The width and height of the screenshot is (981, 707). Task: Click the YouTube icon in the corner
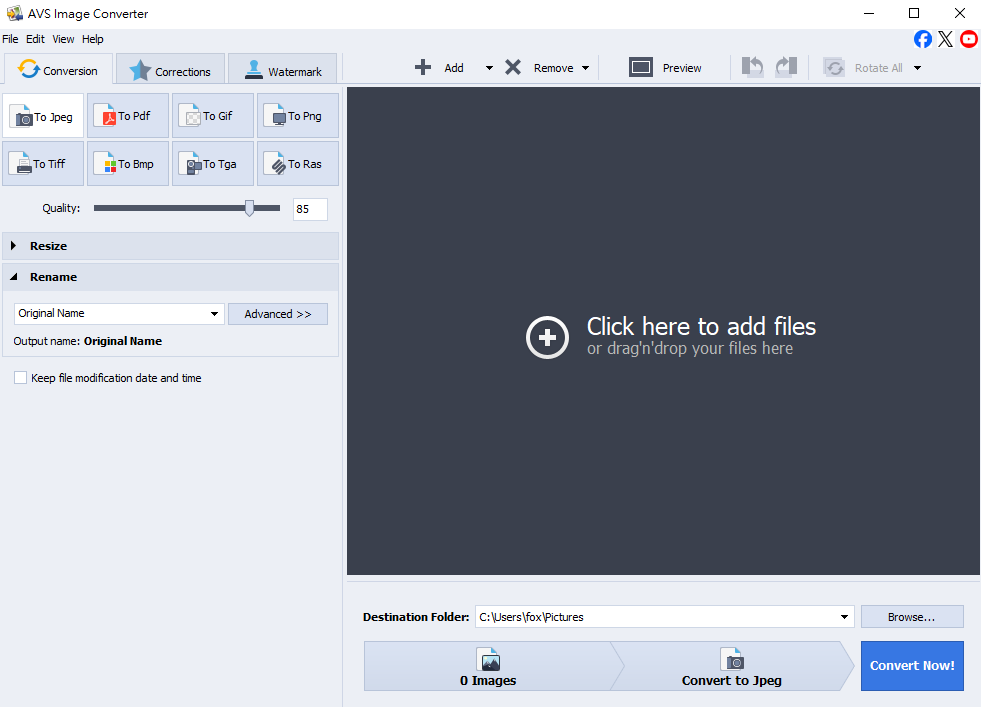tap(968, 39)
